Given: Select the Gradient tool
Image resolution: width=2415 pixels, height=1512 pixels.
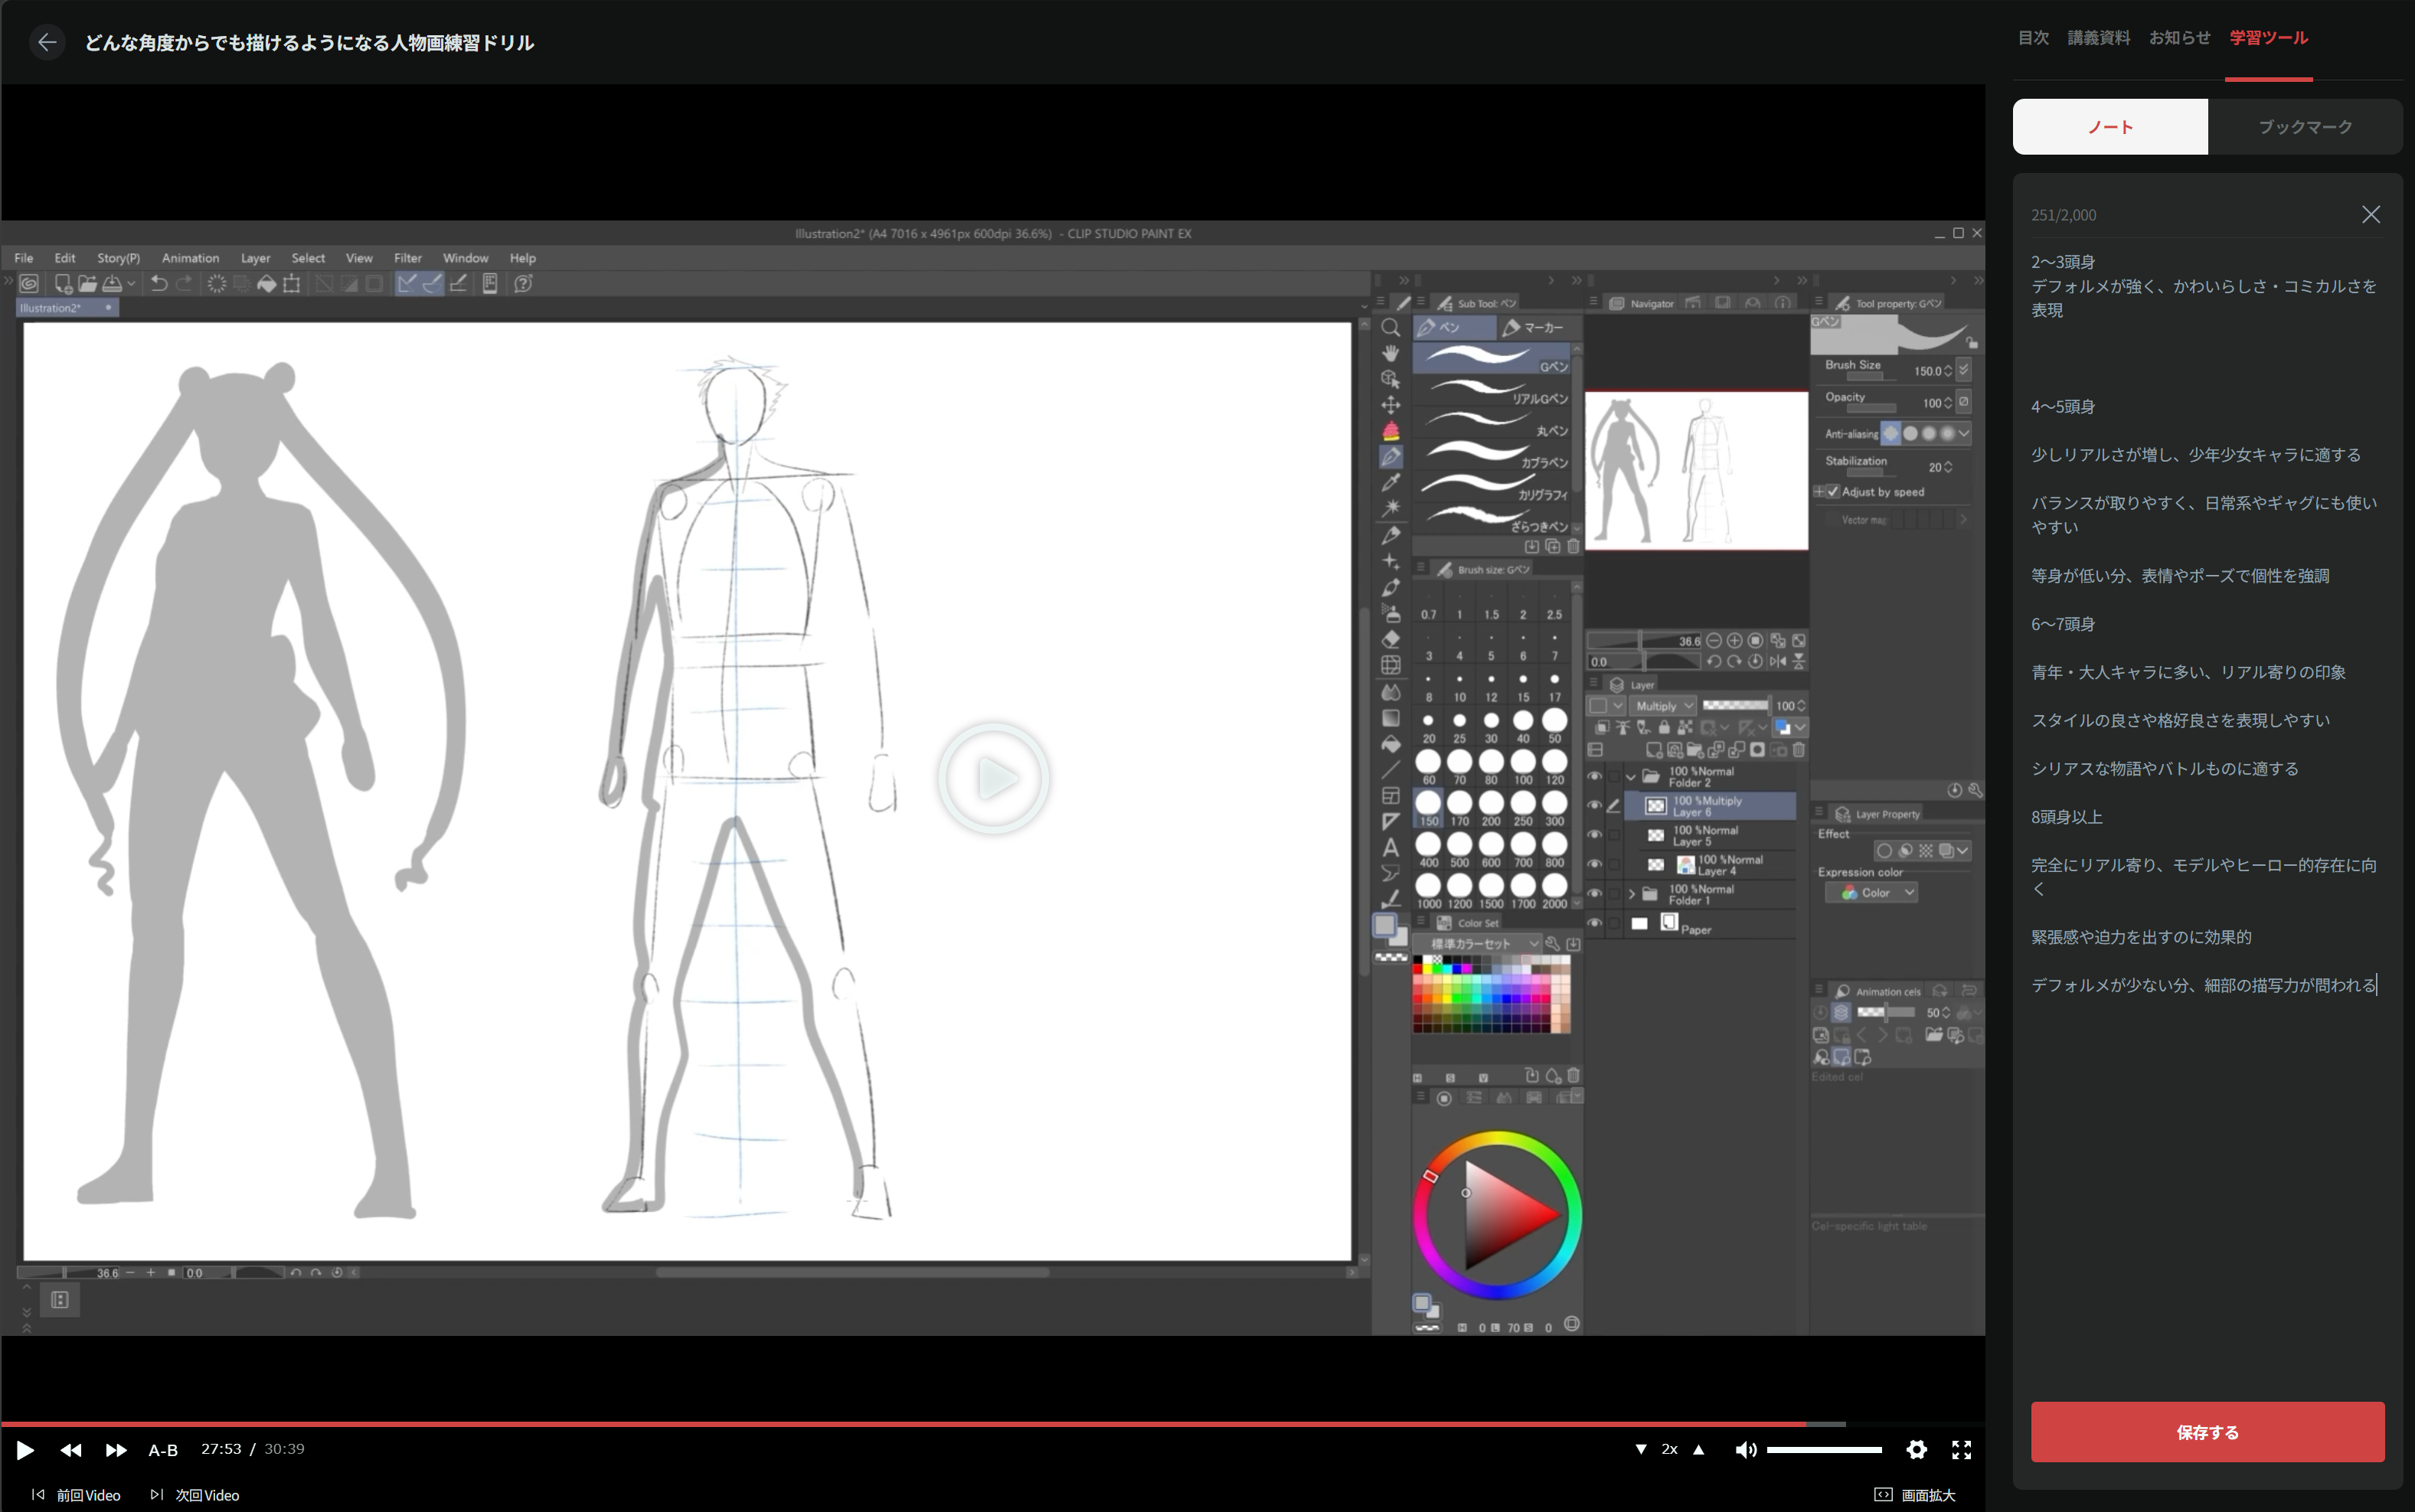Looking at the screenshot, I should 1390,718.
